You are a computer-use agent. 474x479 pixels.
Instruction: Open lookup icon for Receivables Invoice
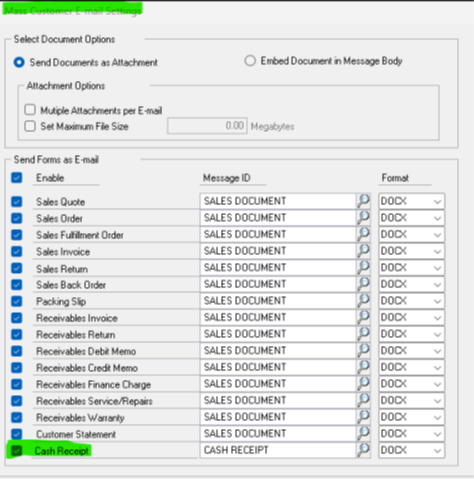pyautogui.click(x=363, y=317)
